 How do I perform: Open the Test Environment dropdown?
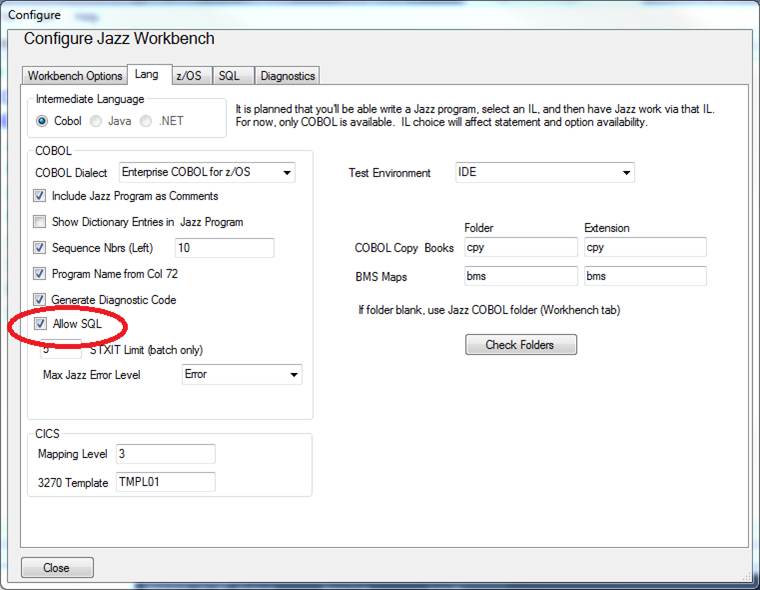(x=545, y=172)
